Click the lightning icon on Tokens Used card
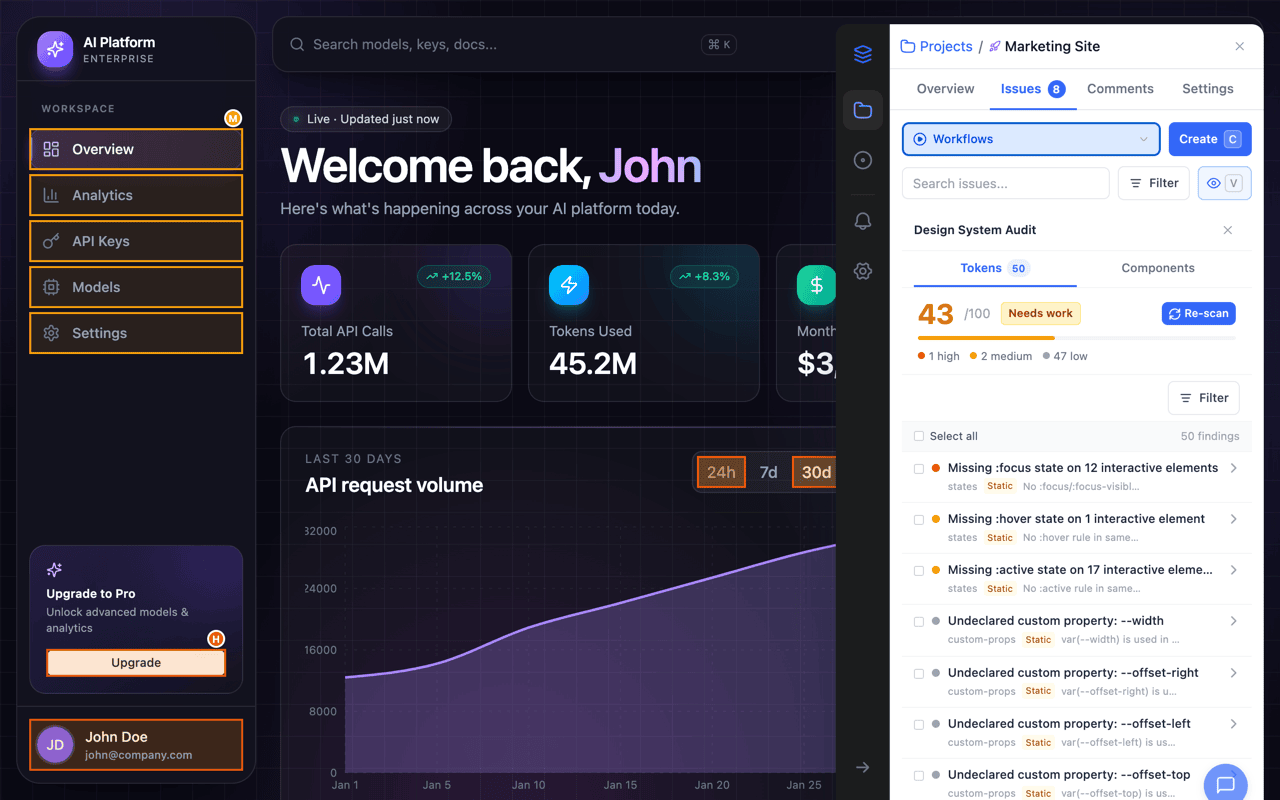Image resolution: width=1280 pixels, height=800 pixels. click(x=569, y=285)
